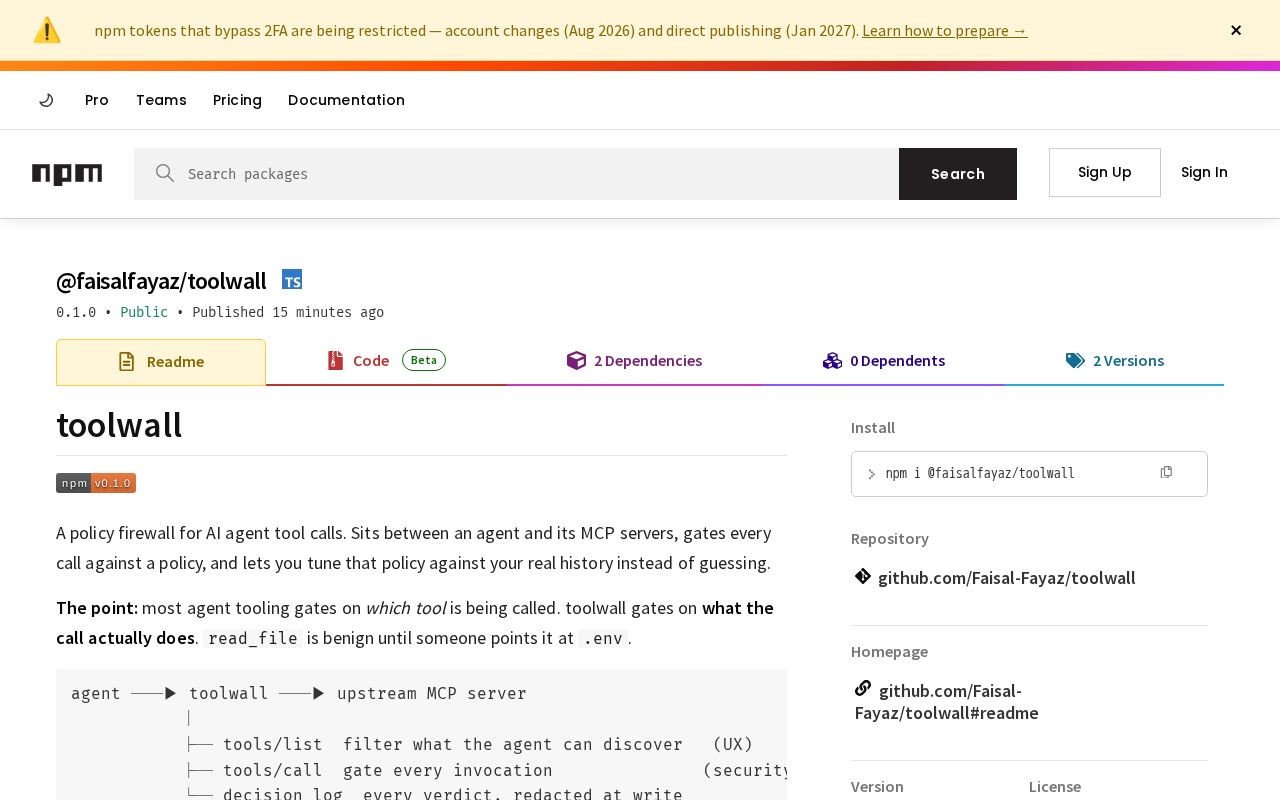Click the inline '.env' code text
This screenshot has width=1280, height=800.
tap(603, 638)
